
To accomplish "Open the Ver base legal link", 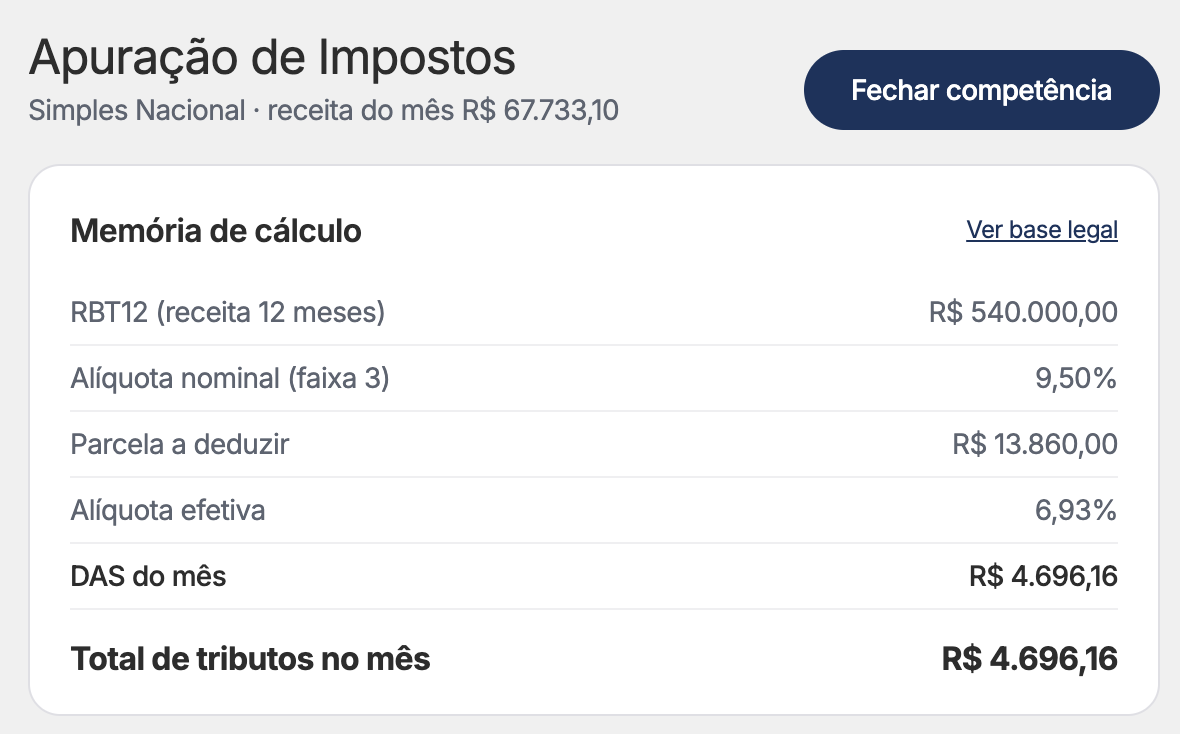I will 1042,230.
